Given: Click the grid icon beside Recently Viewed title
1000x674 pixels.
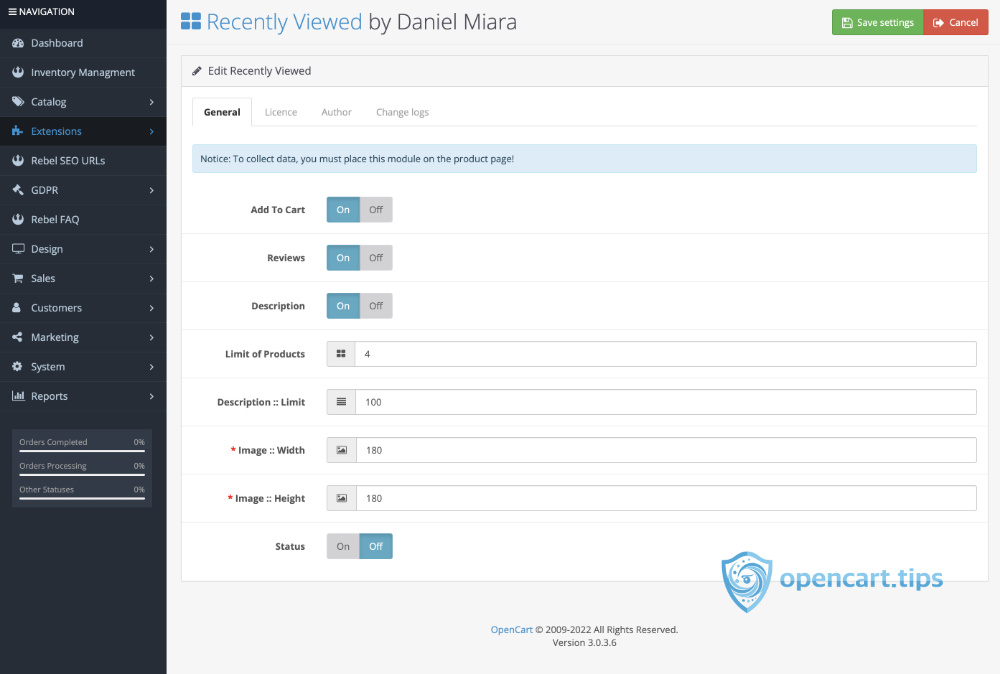Looking at the screenshot, I should (191, 21).
